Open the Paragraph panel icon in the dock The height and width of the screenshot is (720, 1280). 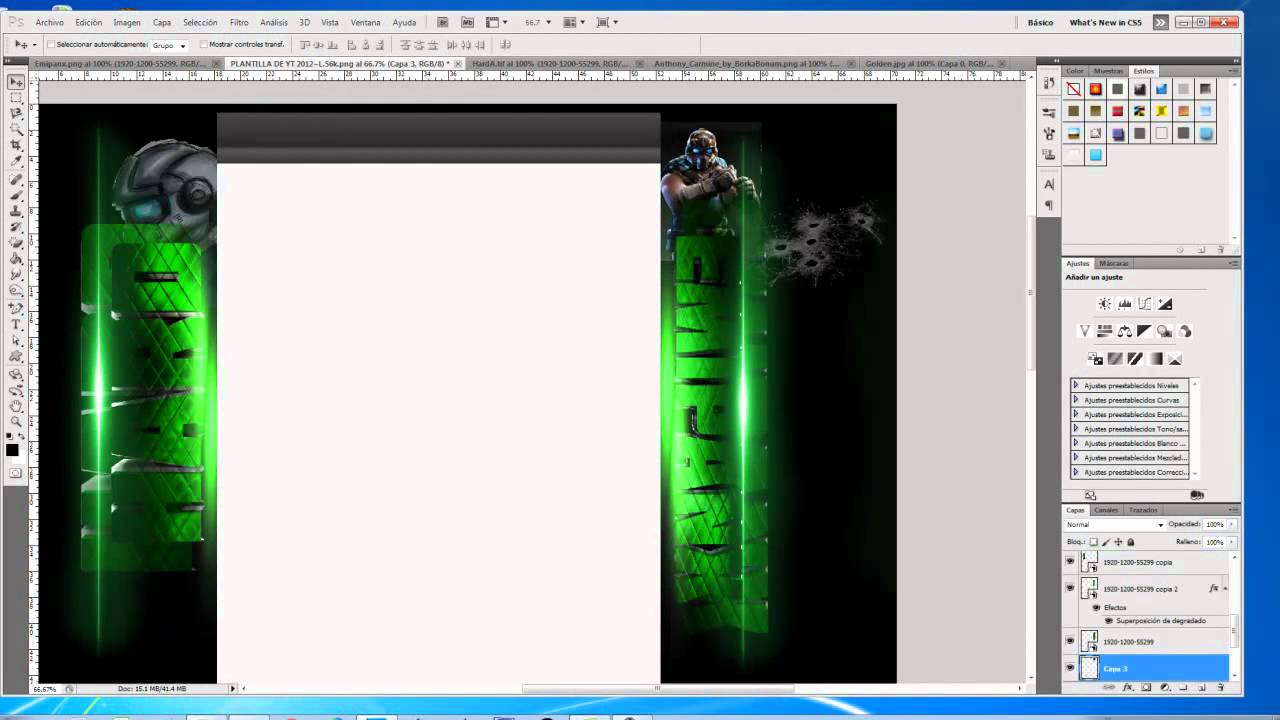pyautogui.click(x=1049, y=205)
